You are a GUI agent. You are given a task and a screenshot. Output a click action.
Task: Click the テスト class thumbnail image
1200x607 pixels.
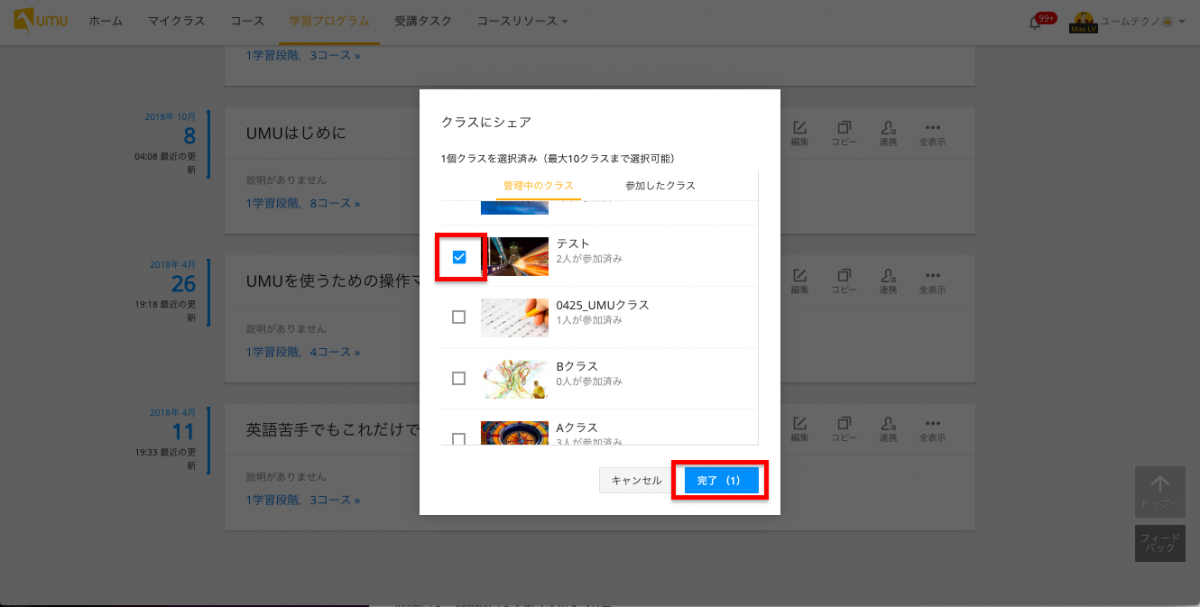(514, 257)
